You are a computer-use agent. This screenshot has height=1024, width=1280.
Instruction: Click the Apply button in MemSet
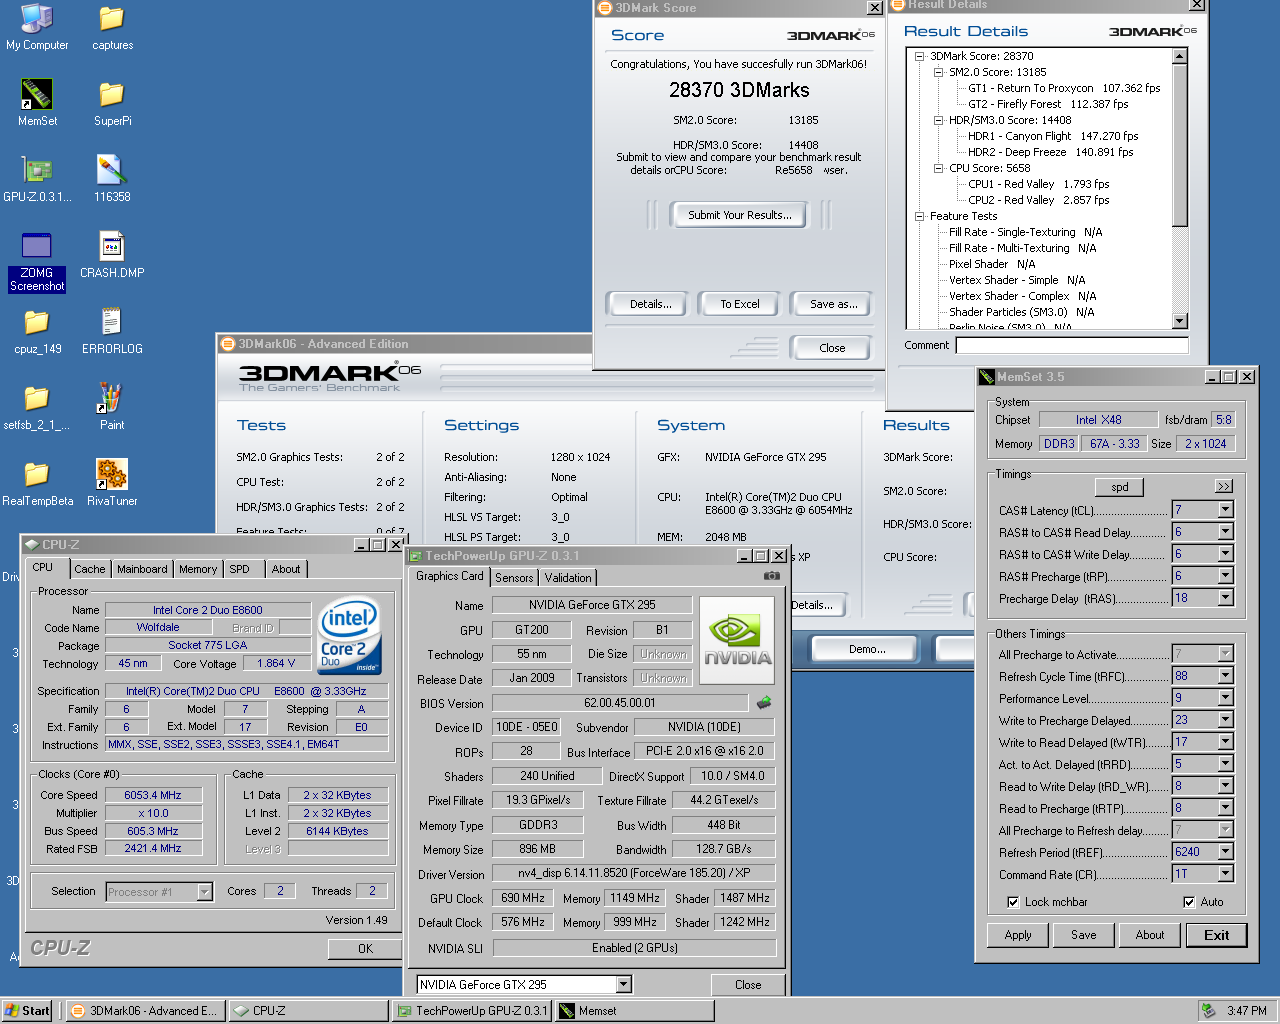tap(1018, 935)
